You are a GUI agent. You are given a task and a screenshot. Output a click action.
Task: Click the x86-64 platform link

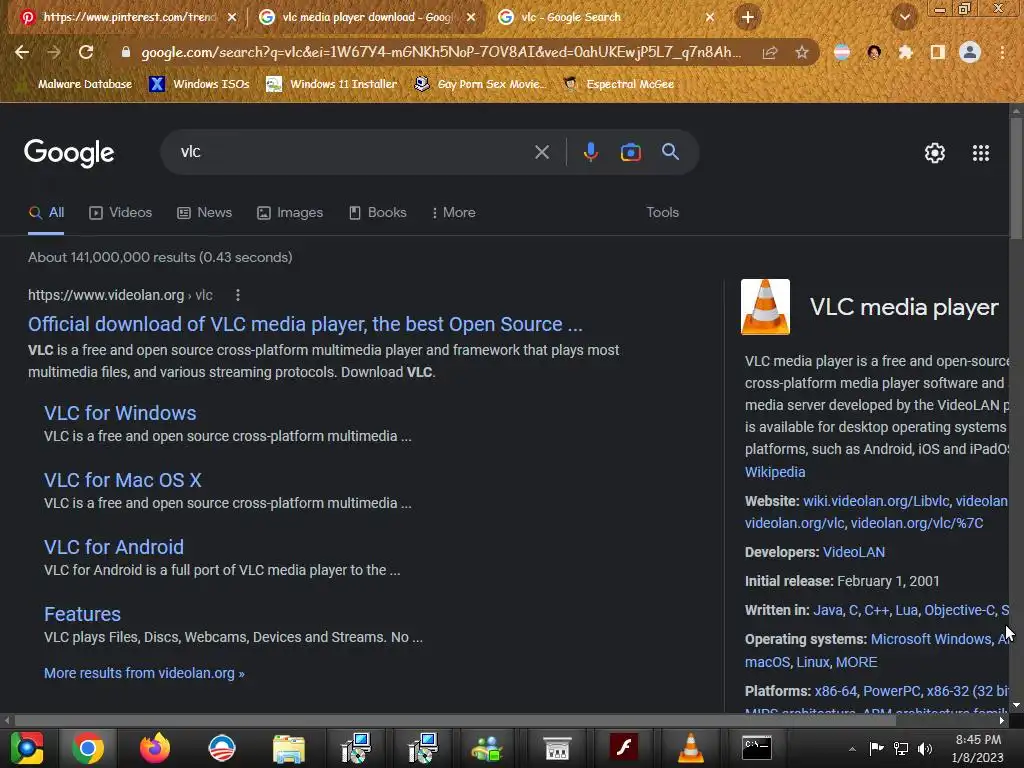[835, 691]
